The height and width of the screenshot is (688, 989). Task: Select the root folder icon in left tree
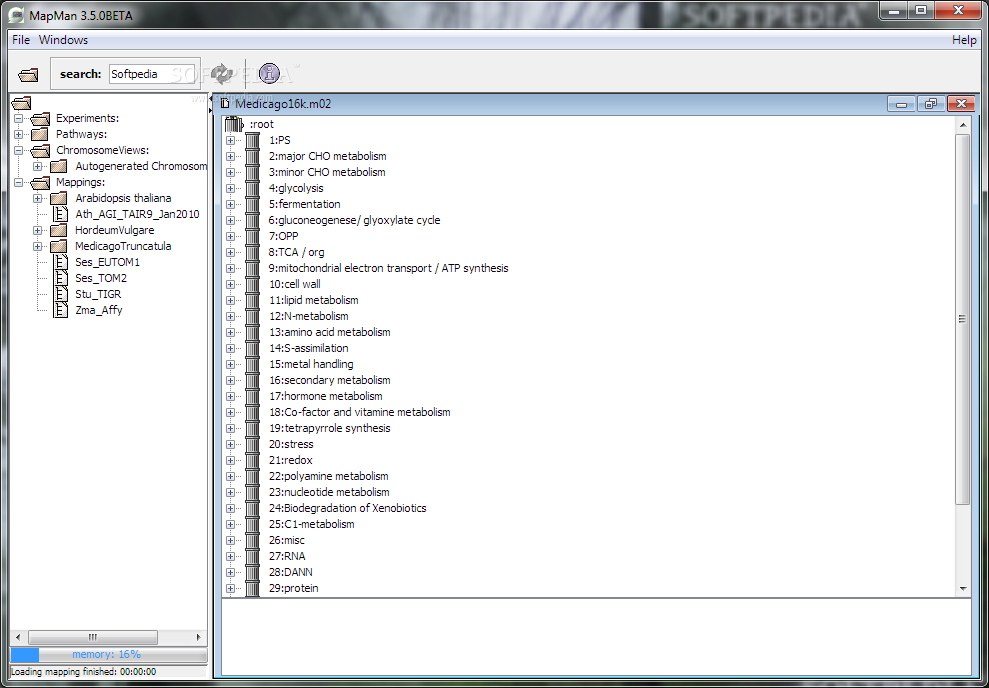[21, 103]
